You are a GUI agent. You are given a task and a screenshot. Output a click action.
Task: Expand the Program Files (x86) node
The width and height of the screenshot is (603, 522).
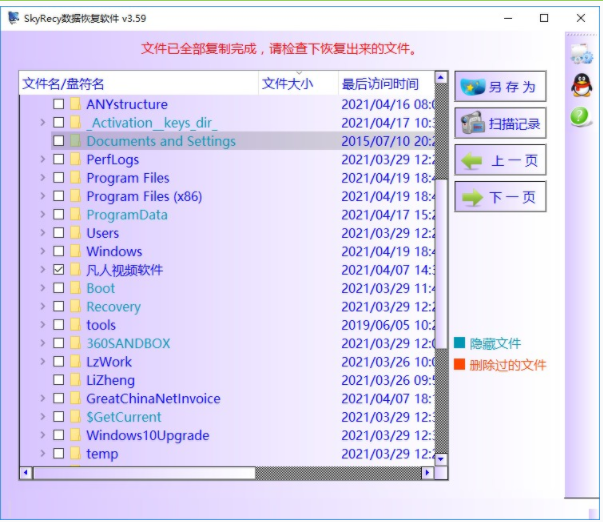pyautogui.click(x=43, y=196)
